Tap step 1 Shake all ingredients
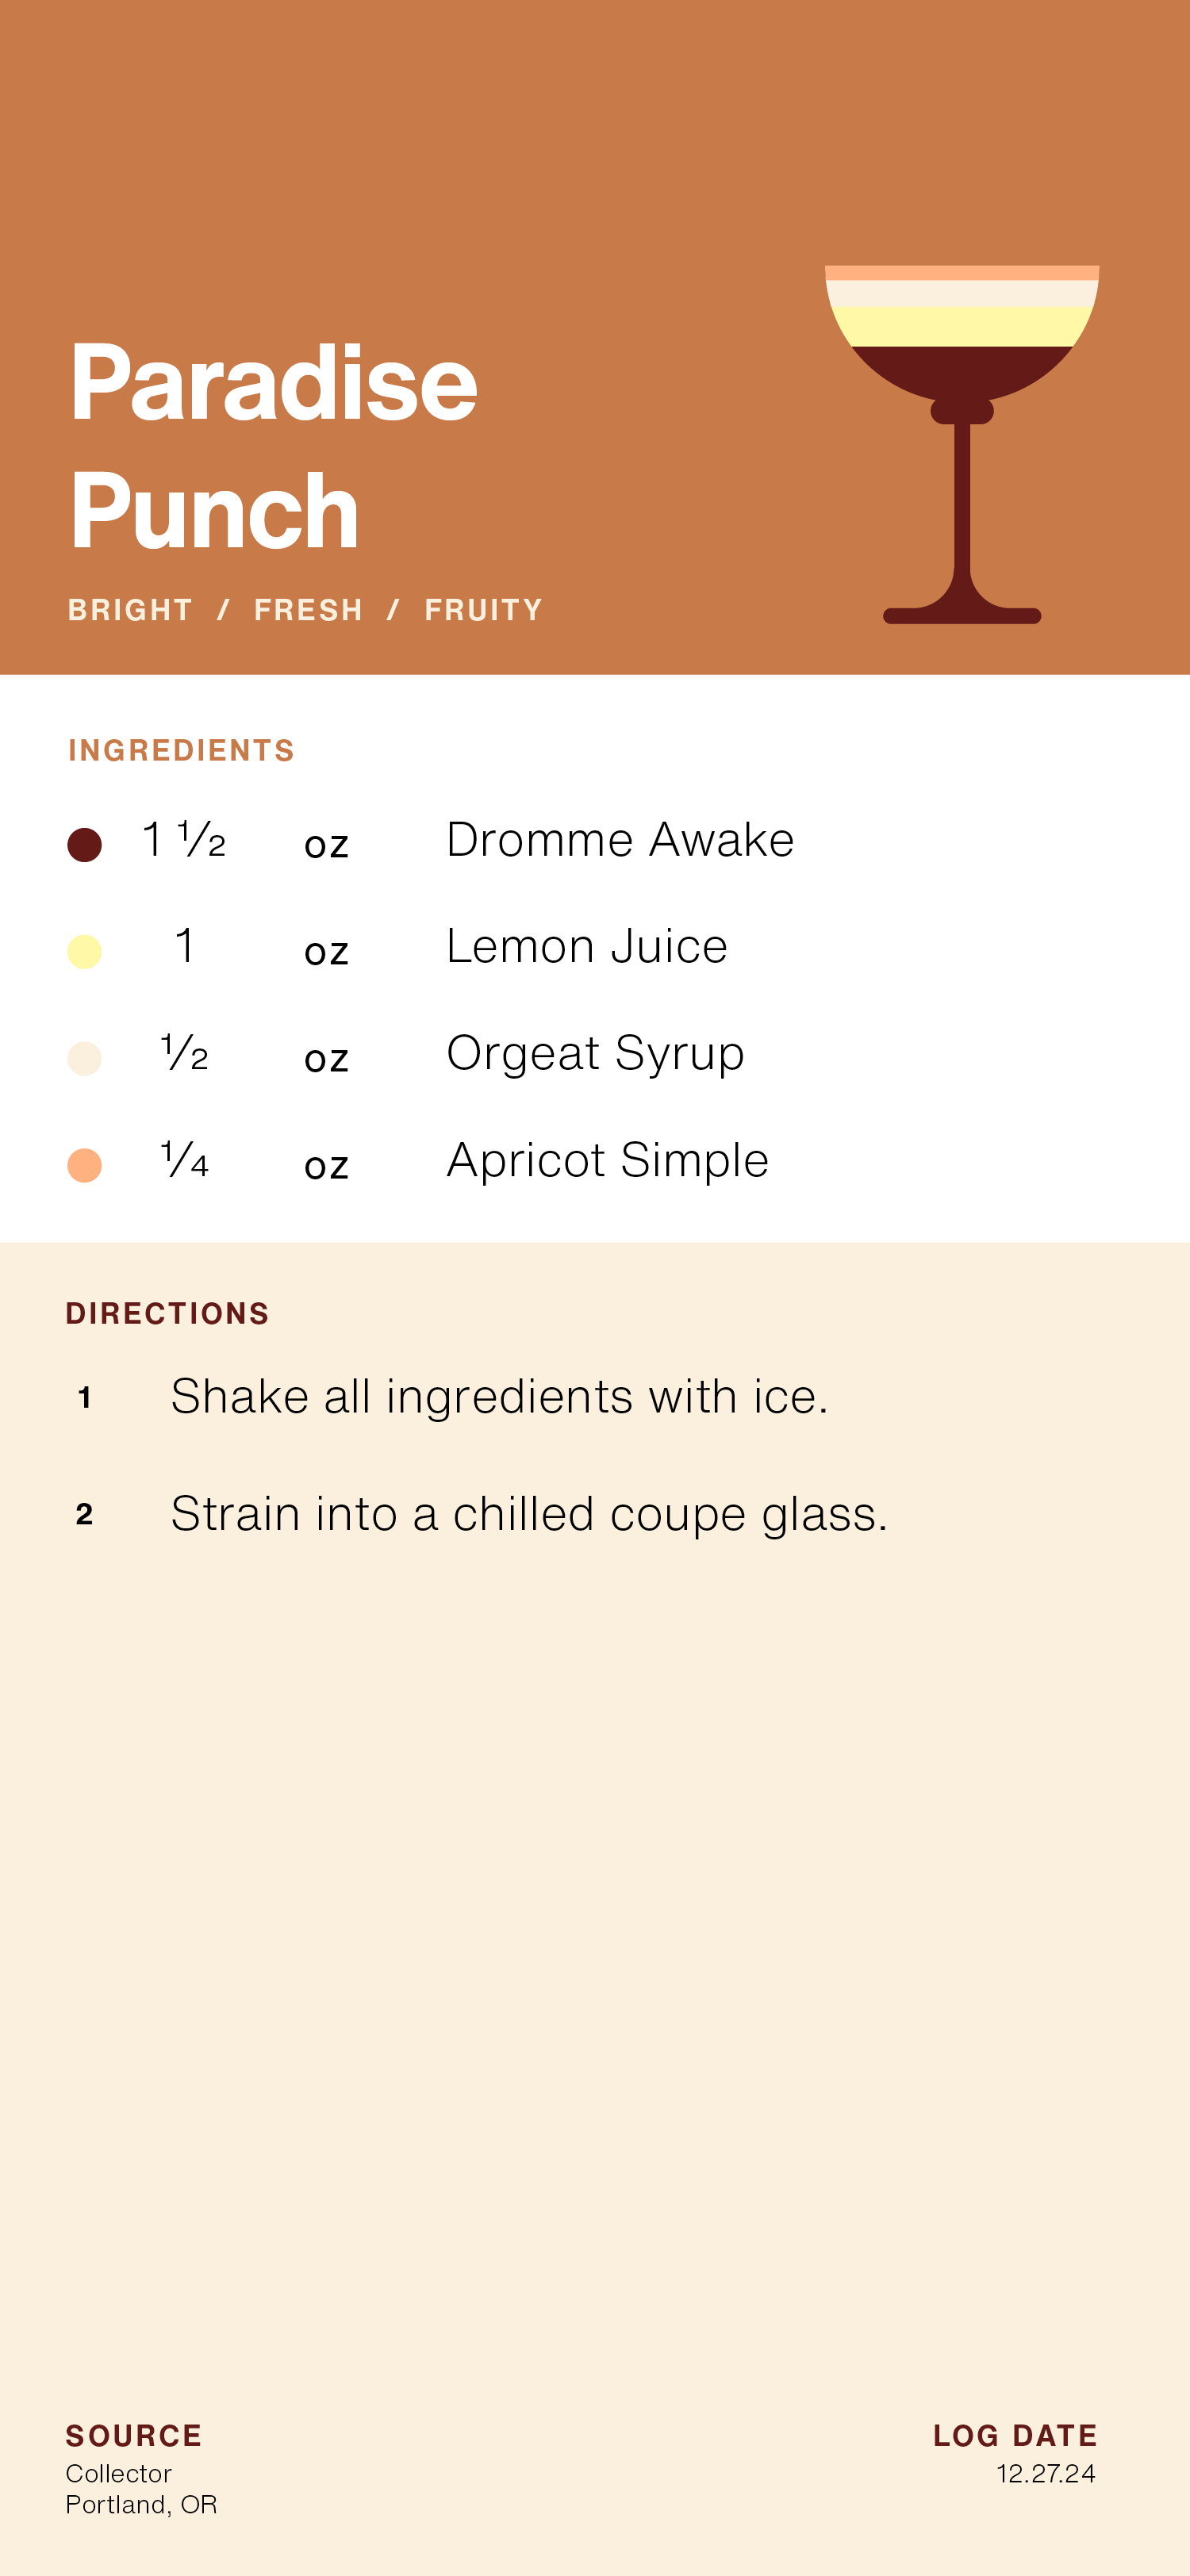The width and height of the screenshot is (1190, 2576). coord(499,1397)
